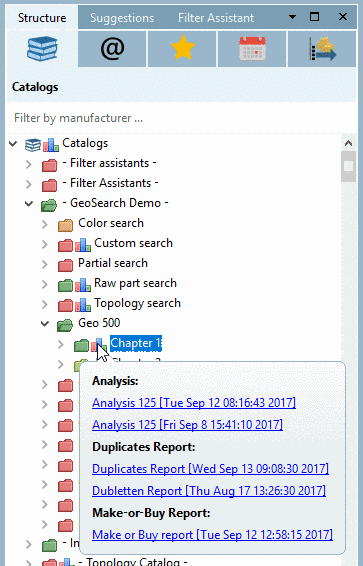Select the Raw part search tree item

(x=135, y=283)
